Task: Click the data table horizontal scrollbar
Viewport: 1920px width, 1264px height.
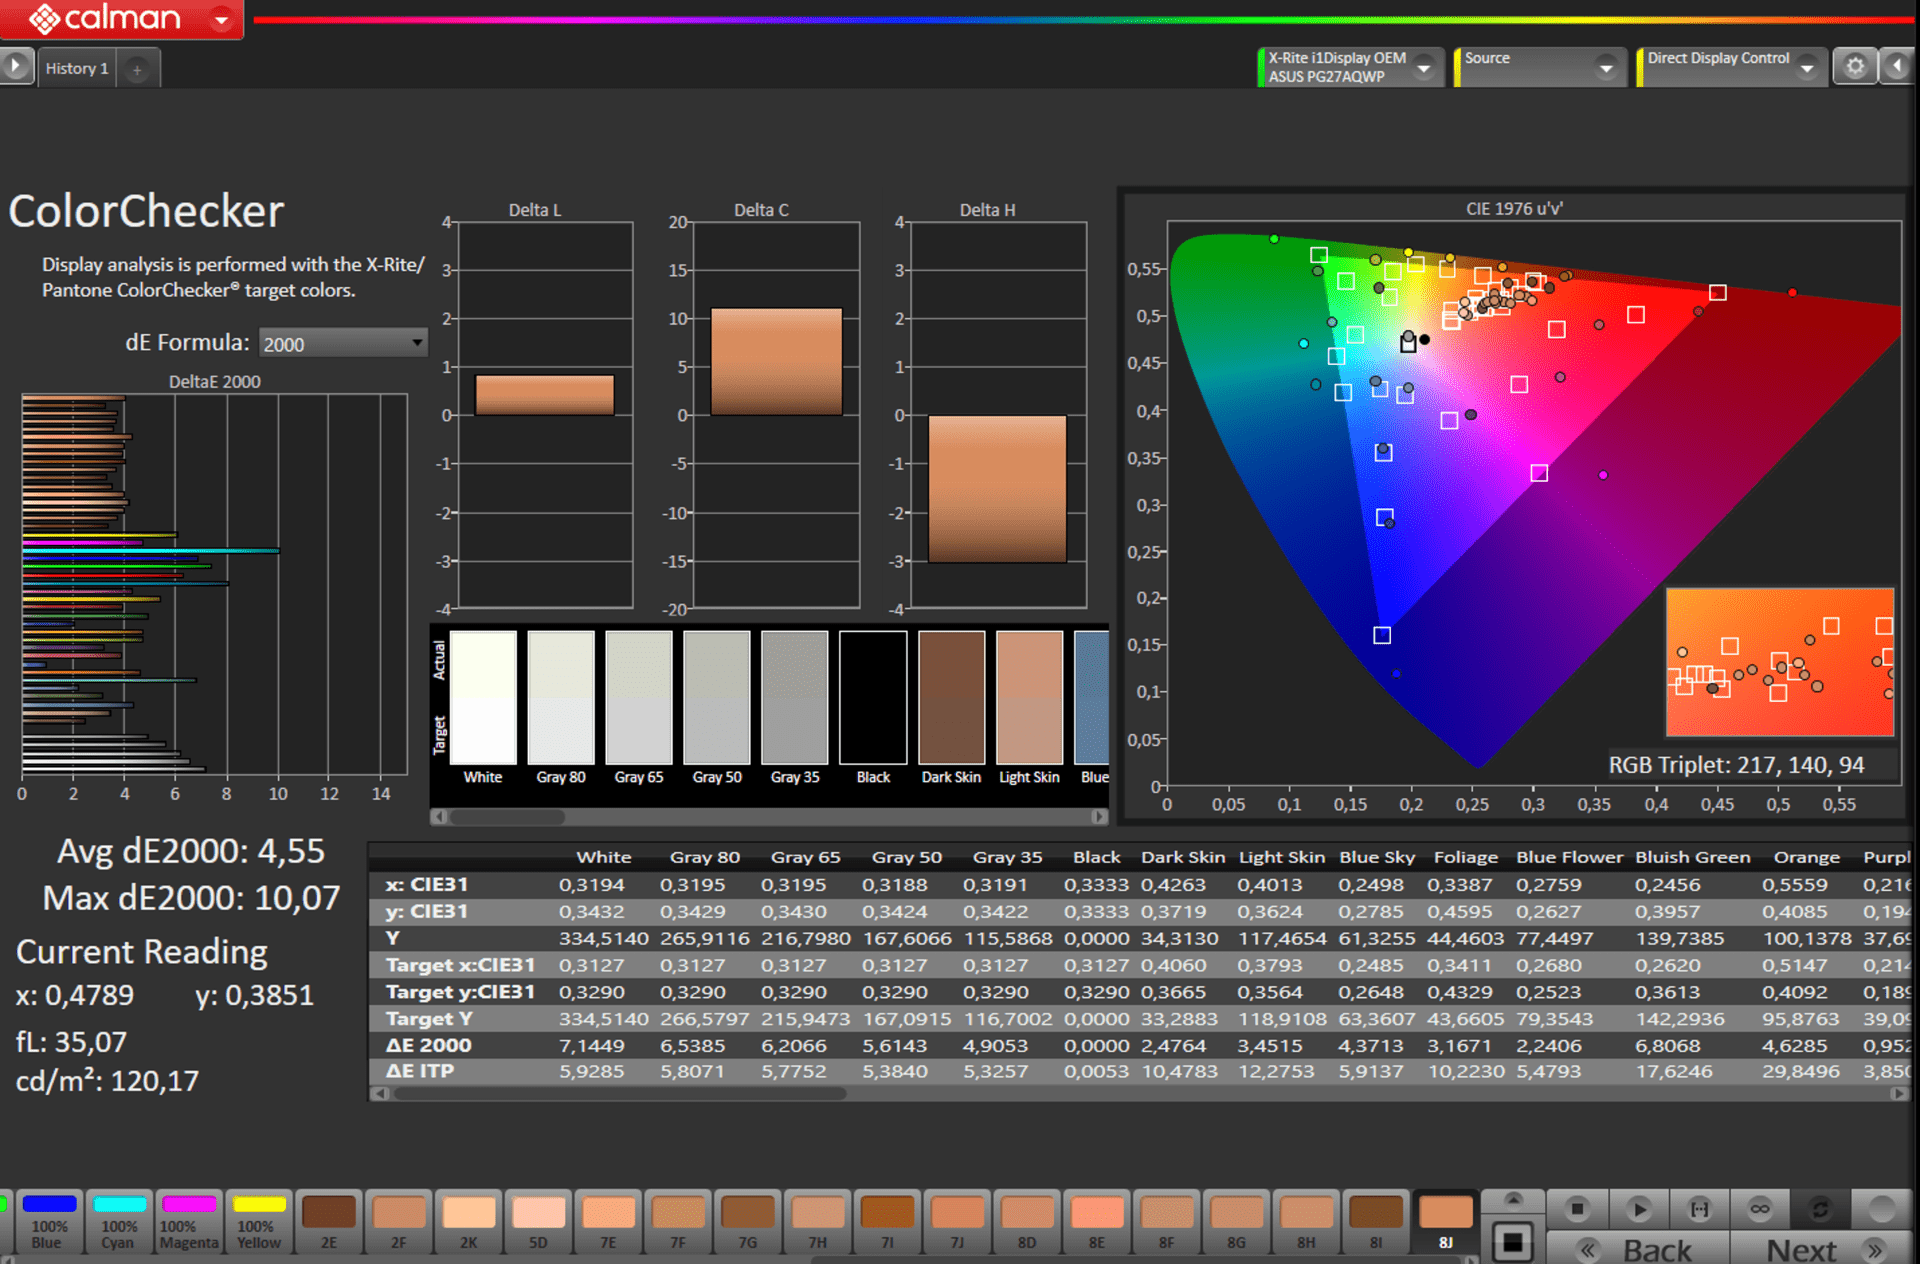Action: click(x=620, y=1093)
